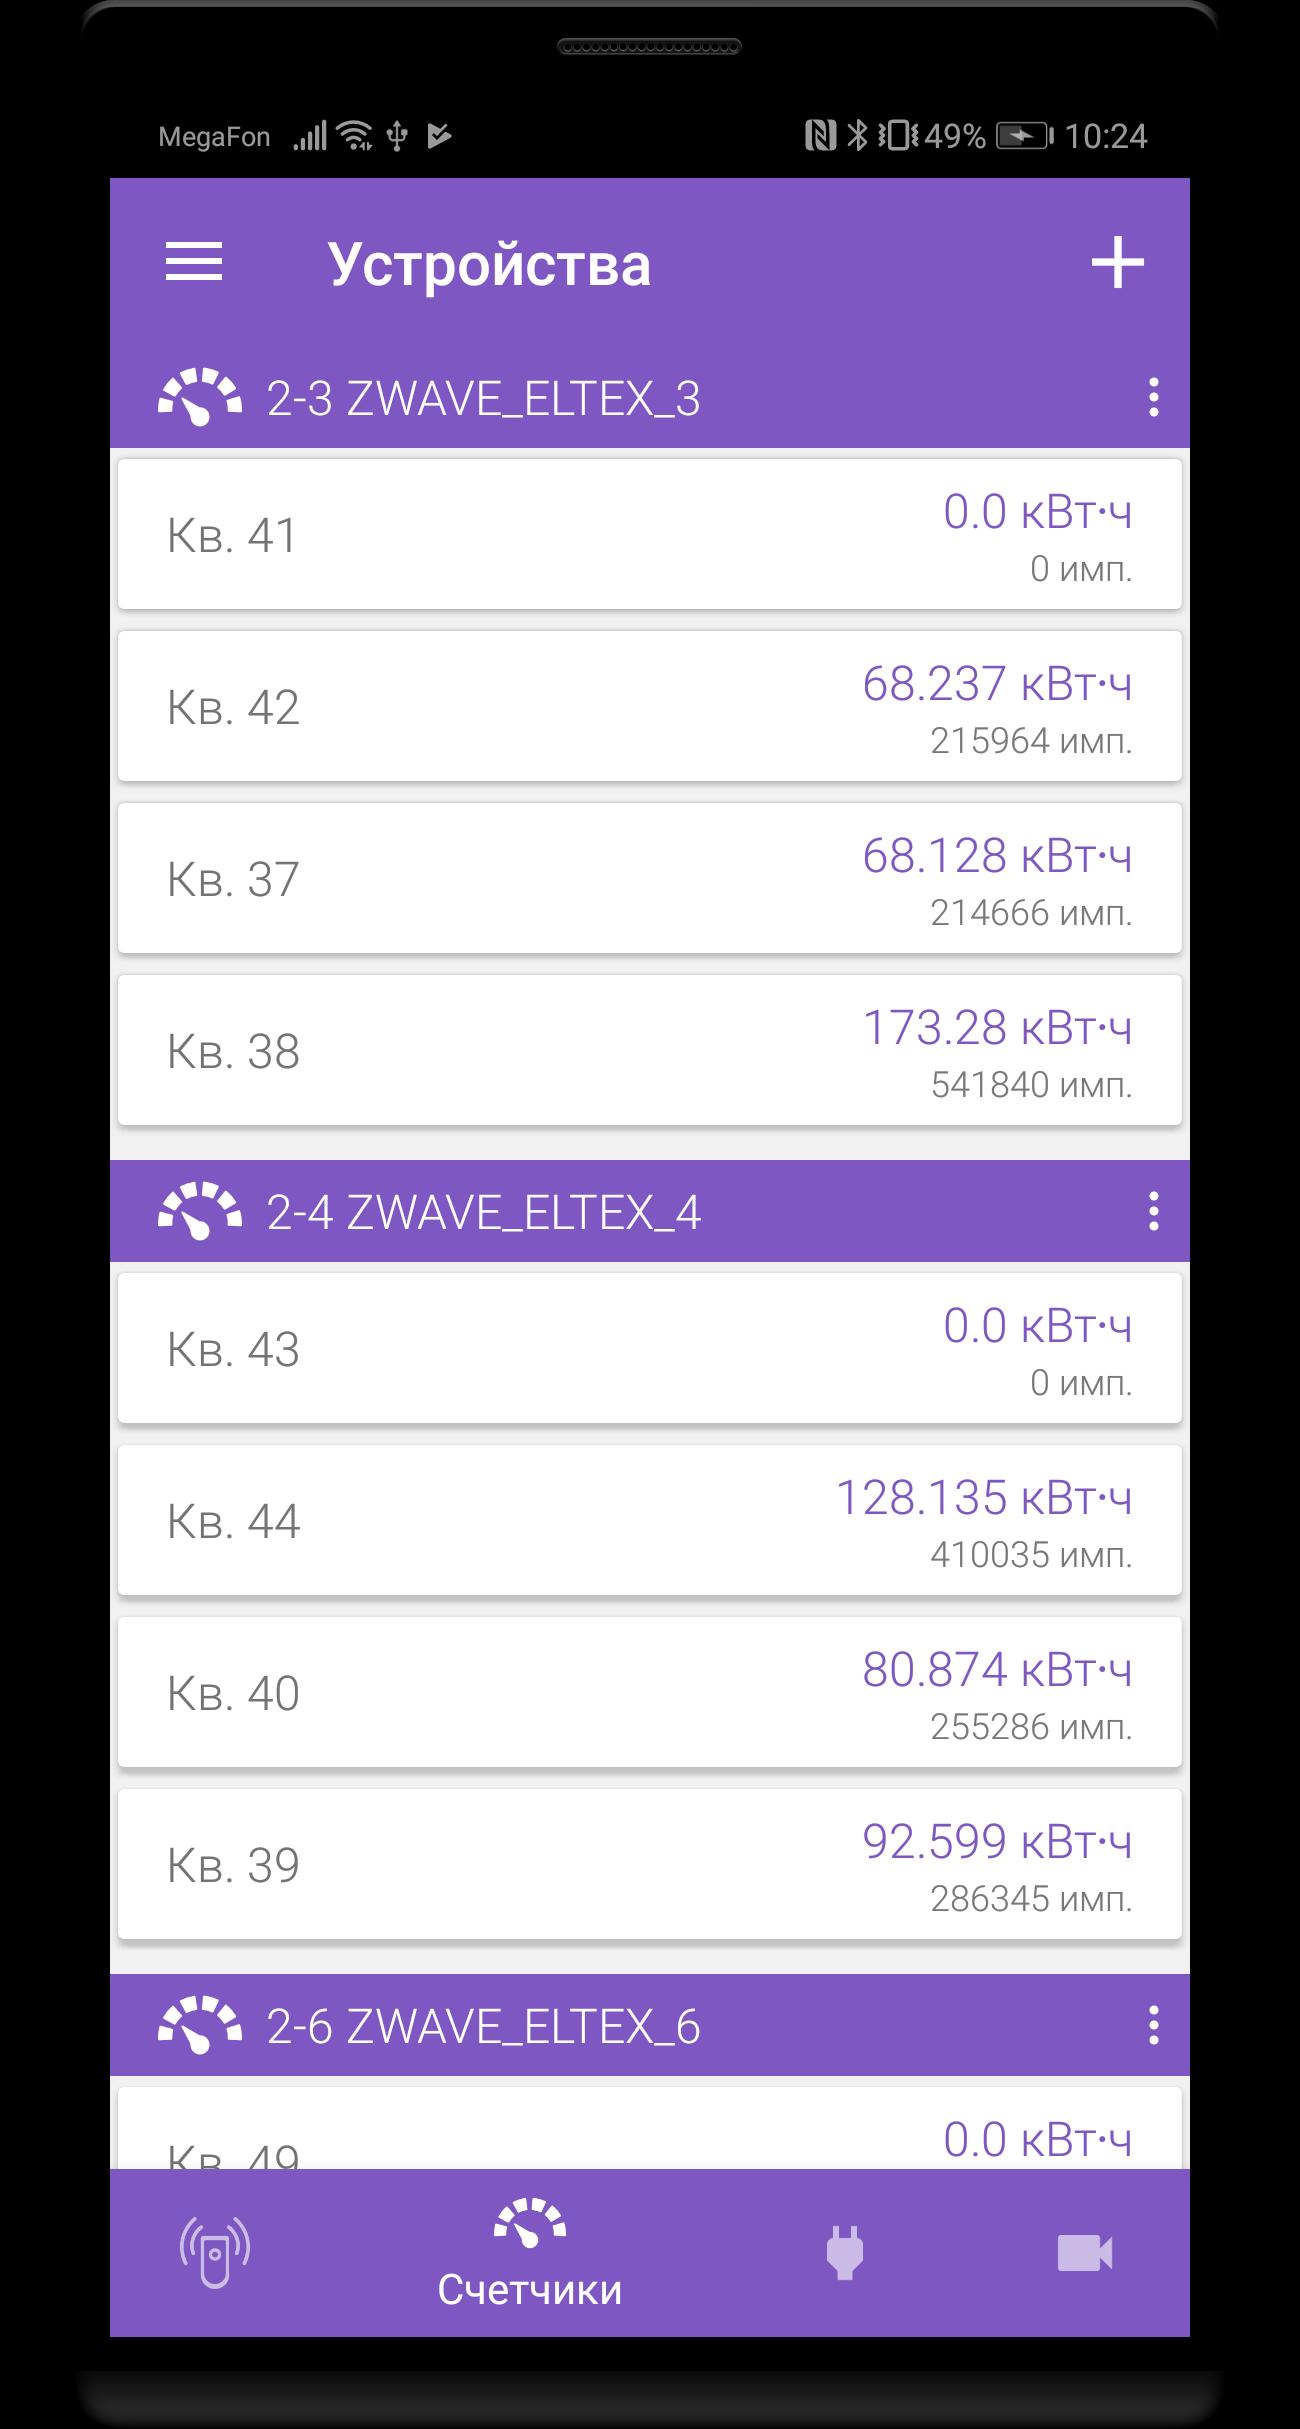Select the Кв. 43 meter entry
Image resolution: width=1300 pixels, height=2429 pixels.
(650, 1348)
